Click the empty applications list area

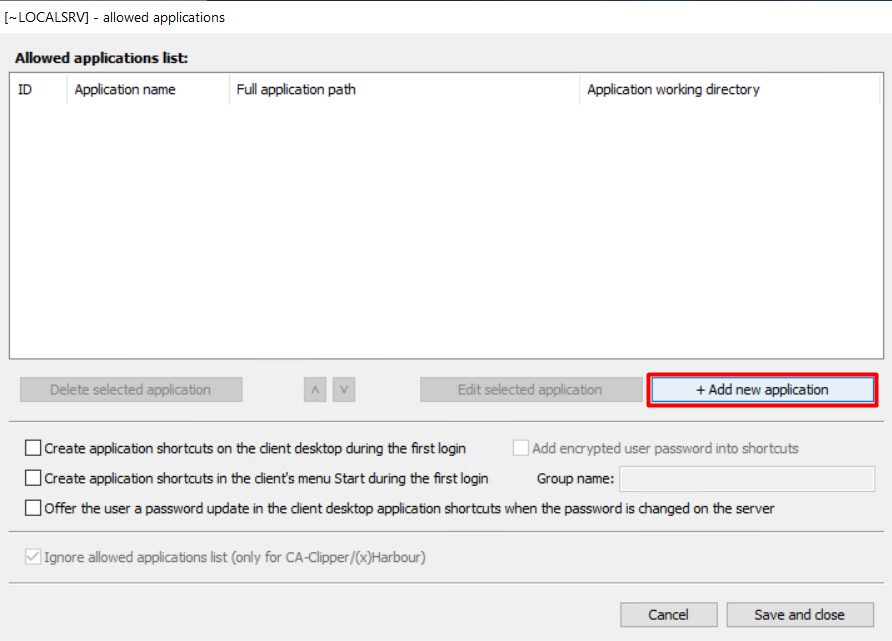coord(444,230)
